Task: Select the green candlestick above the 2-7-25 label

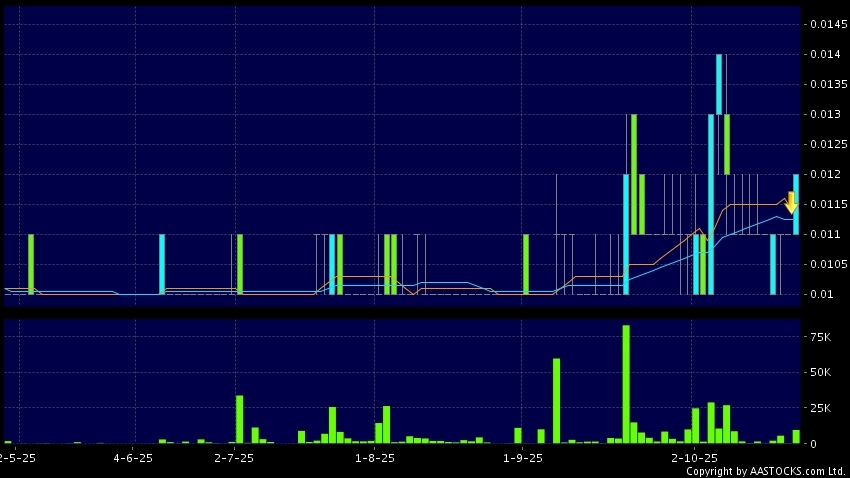Action: point(240,264)
